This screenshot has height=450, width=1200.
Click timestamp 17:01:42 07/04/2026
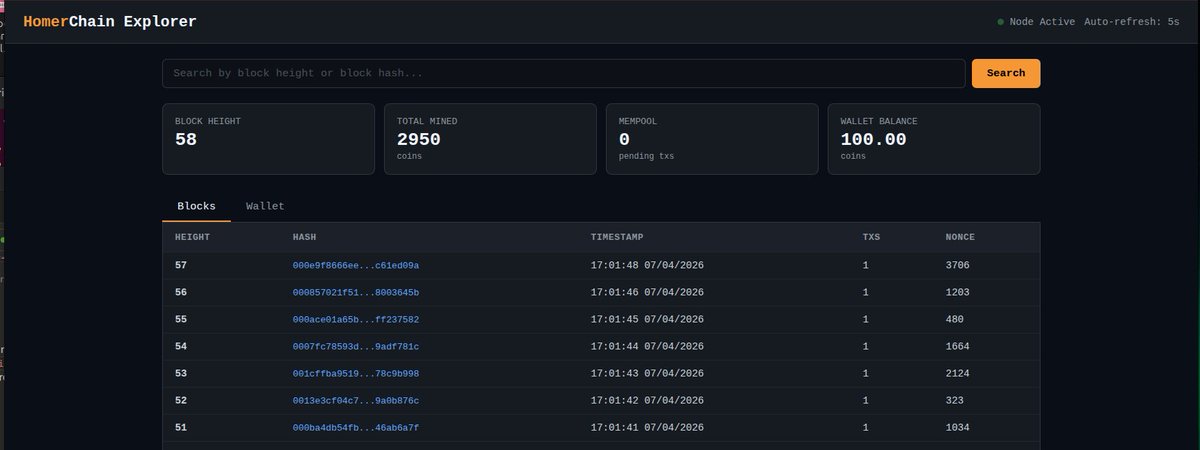(648, 400)
